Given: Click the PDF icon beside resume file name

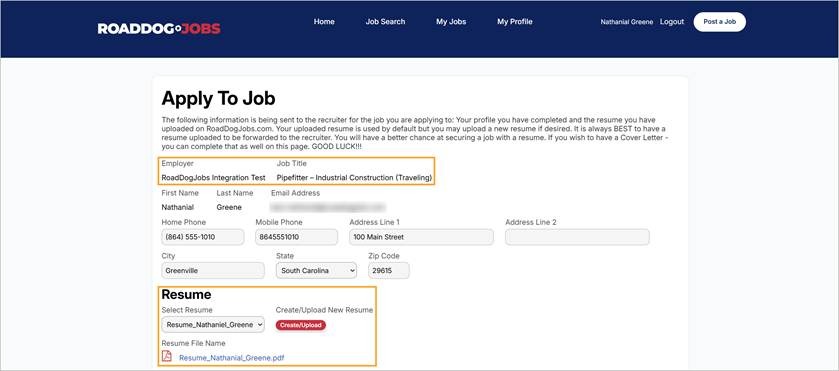Looking at the screenshot, I should point(167,356).
